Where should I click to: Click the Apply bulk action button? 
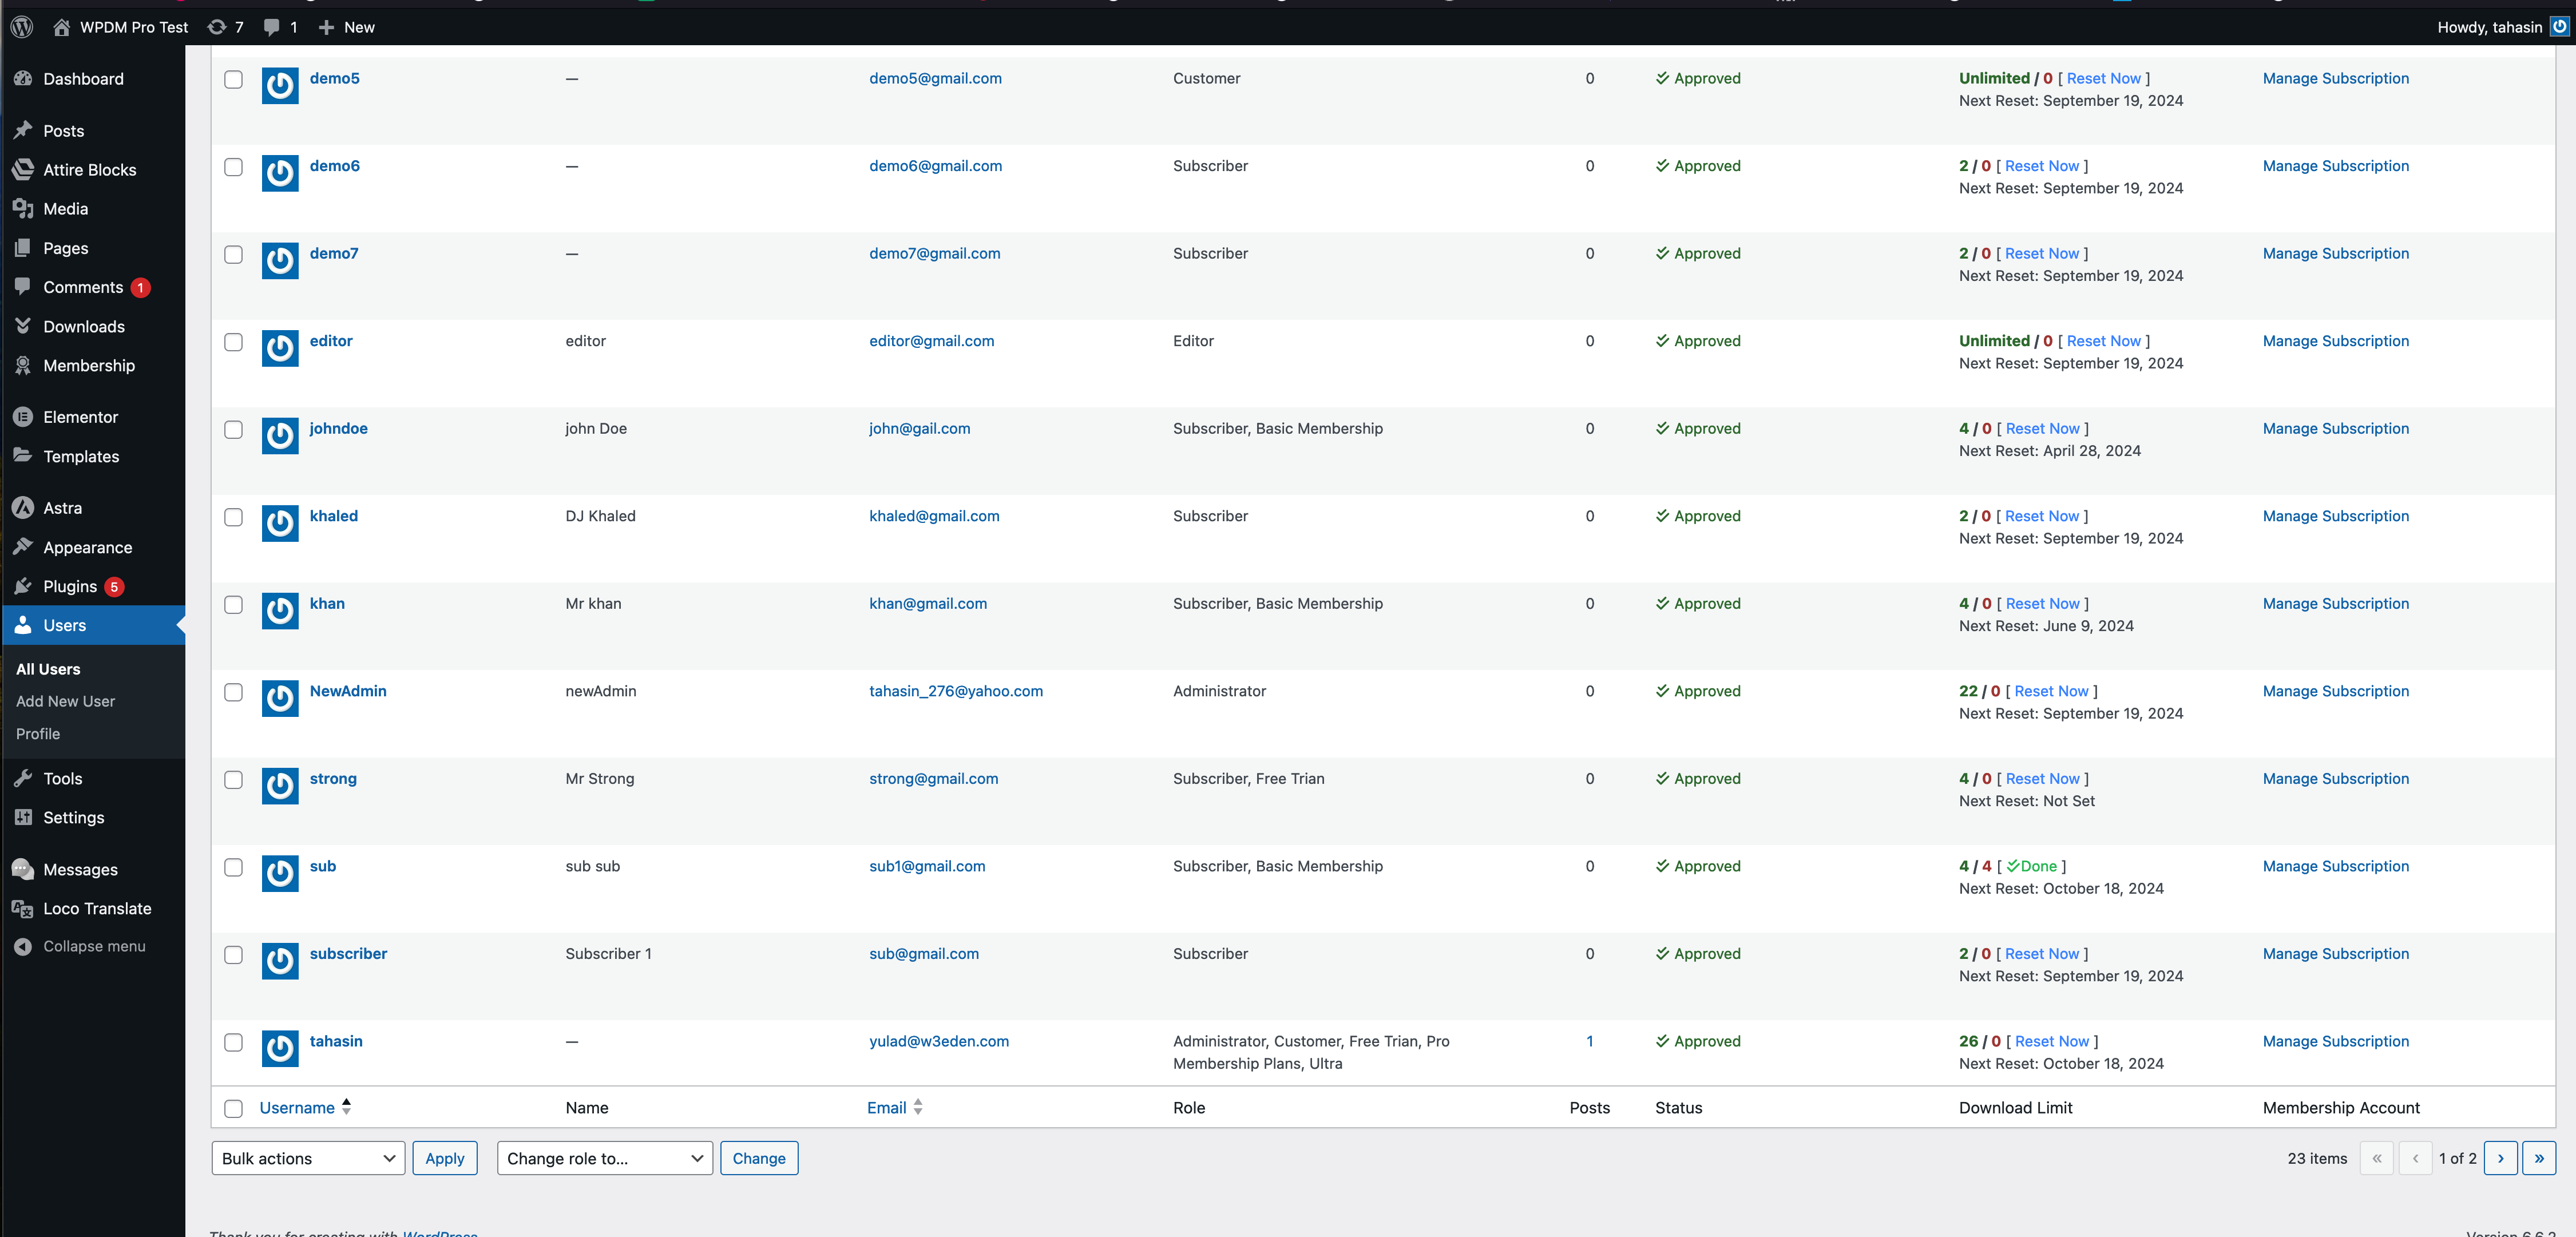coord(445,1158)
